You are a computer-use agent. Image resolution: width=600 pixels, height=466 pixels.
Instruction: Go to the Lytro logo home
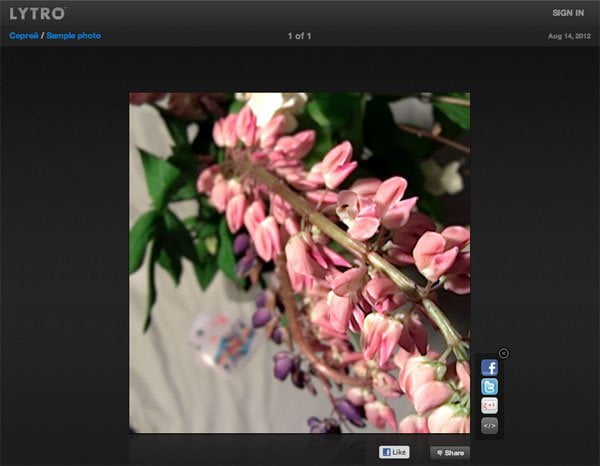38,13
